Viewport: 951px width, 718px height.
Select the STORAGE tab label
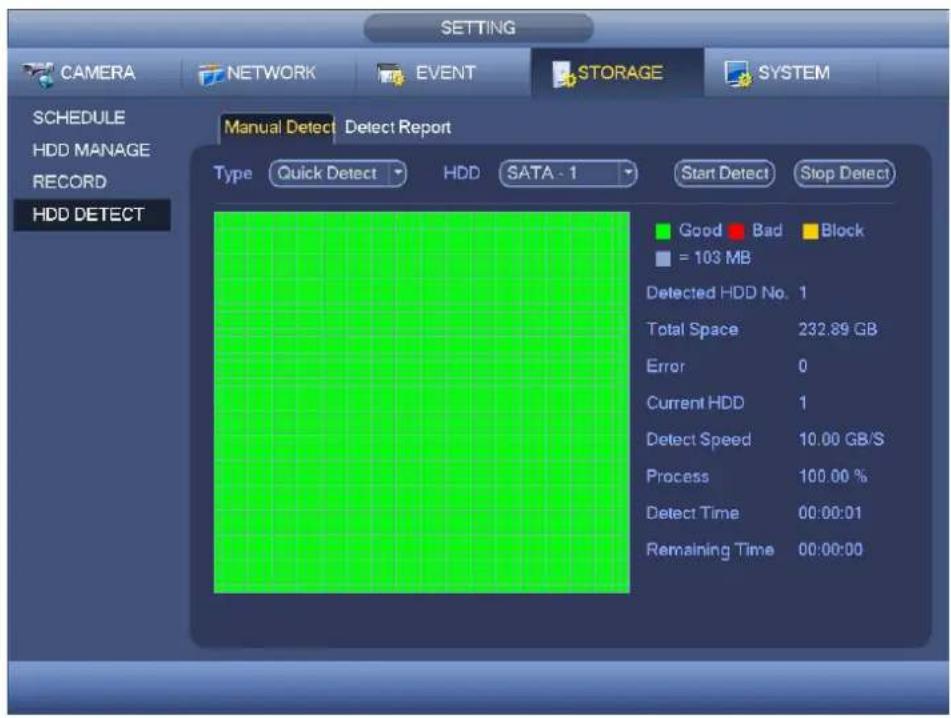tap(620, 73)
